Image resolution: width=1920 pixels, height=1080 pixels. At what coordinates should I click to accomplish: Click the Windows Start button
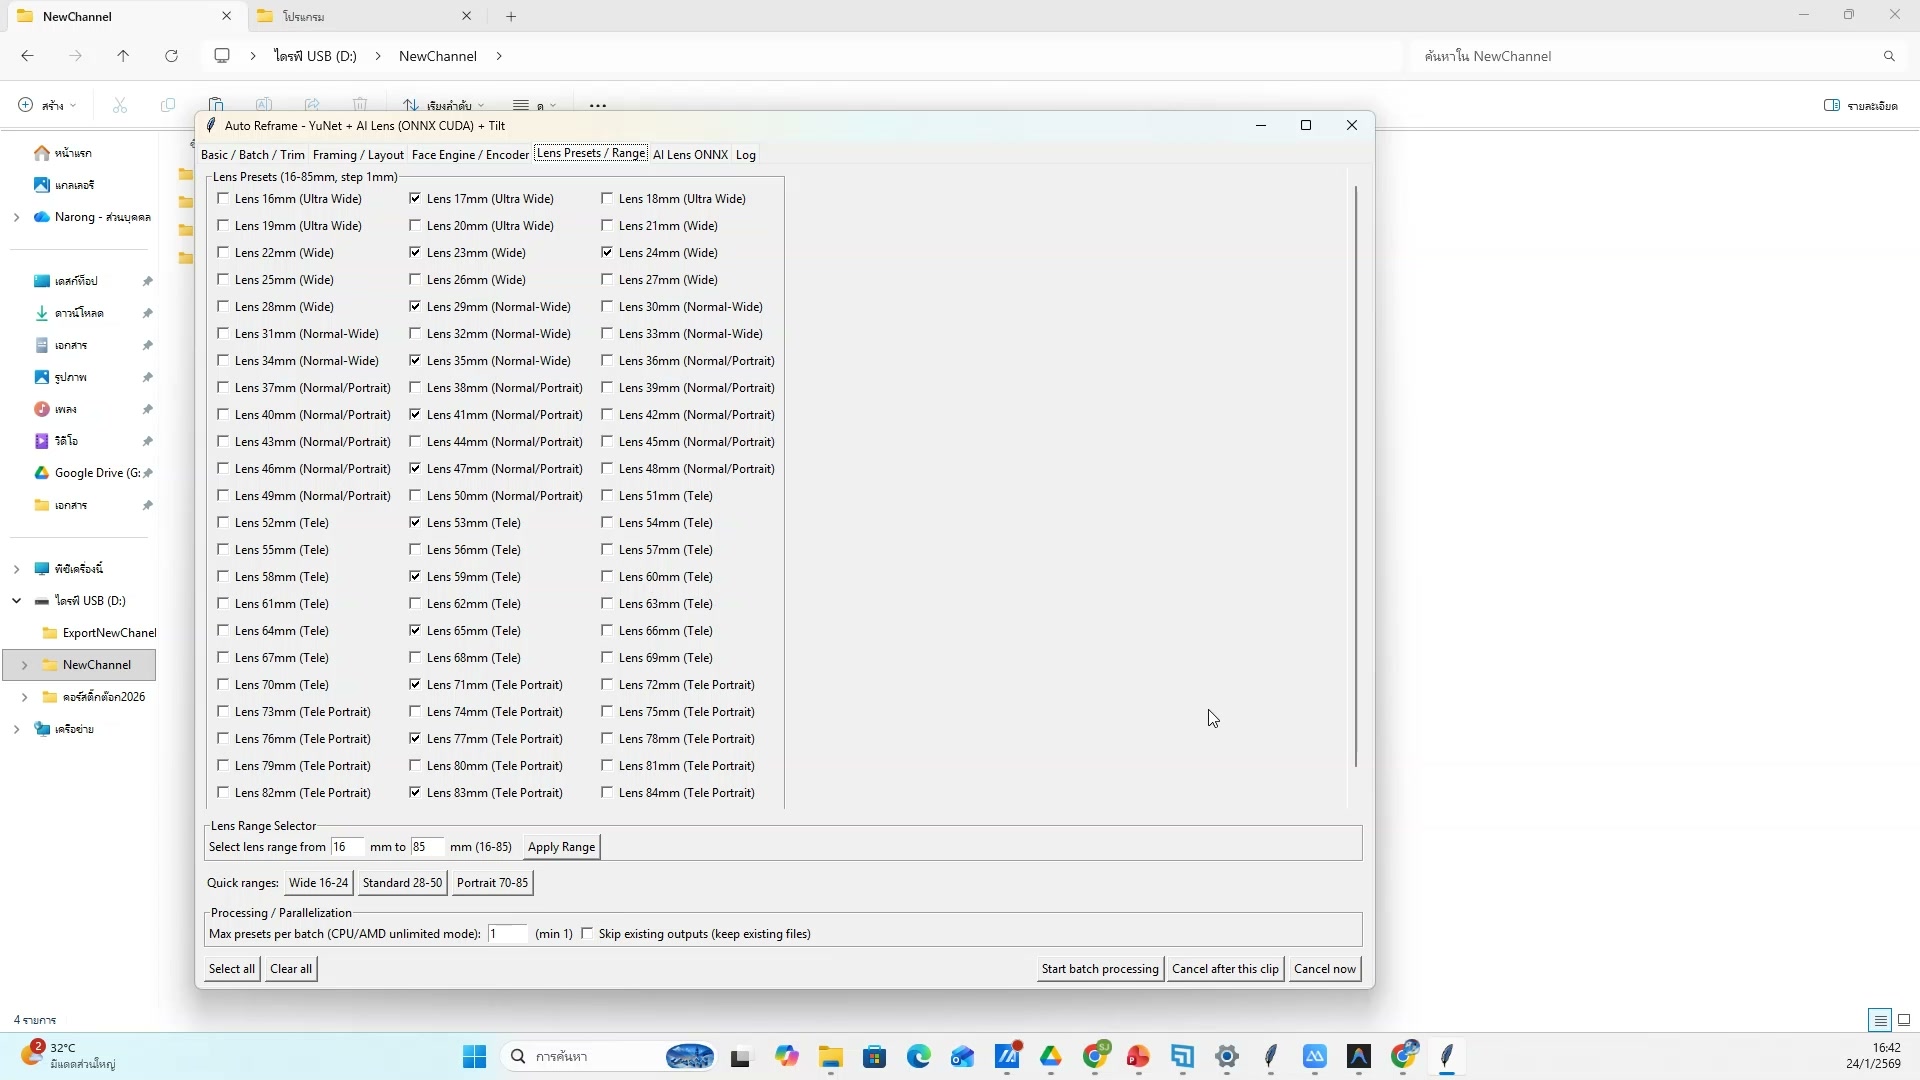[x=474, y=1057]
